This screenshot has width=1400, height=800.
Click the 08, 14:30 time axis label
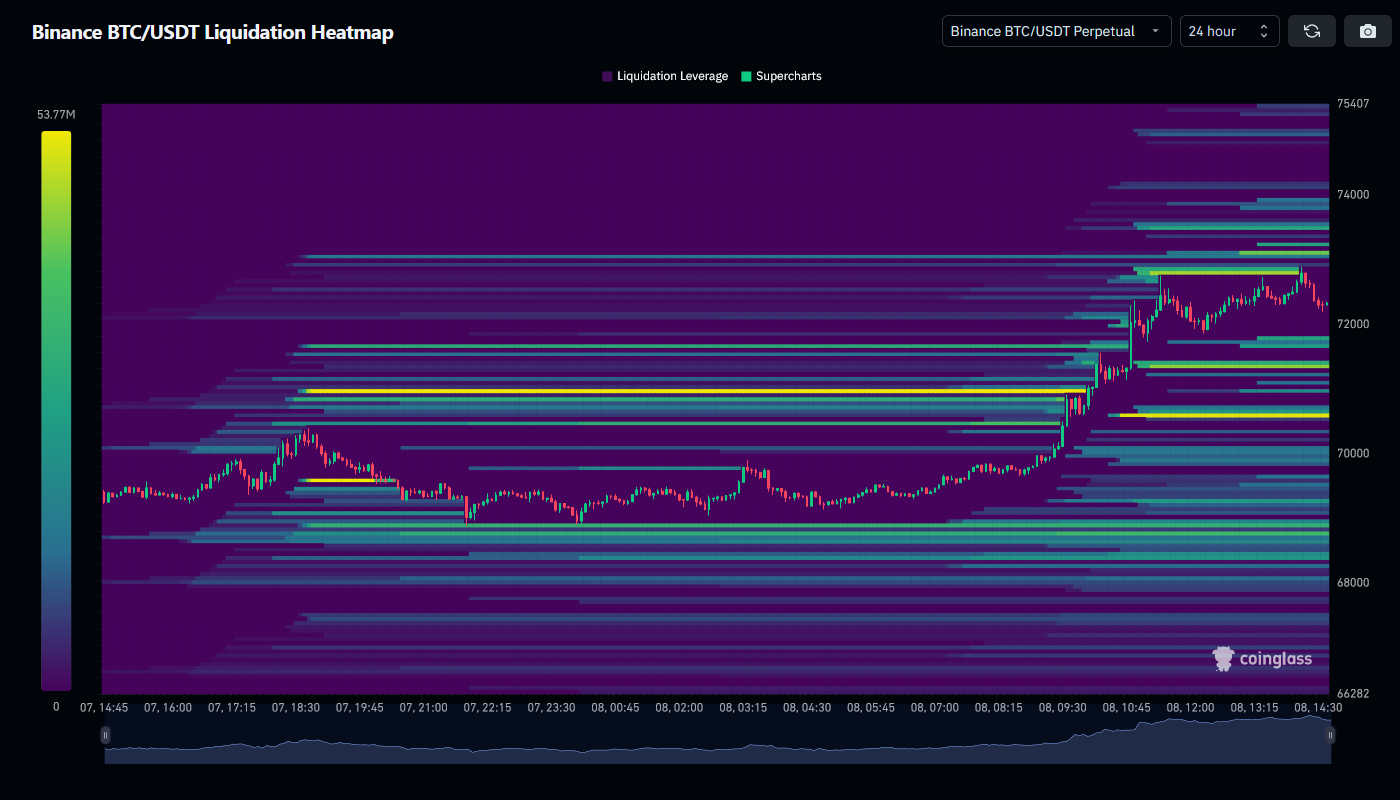coord(1317,707)
